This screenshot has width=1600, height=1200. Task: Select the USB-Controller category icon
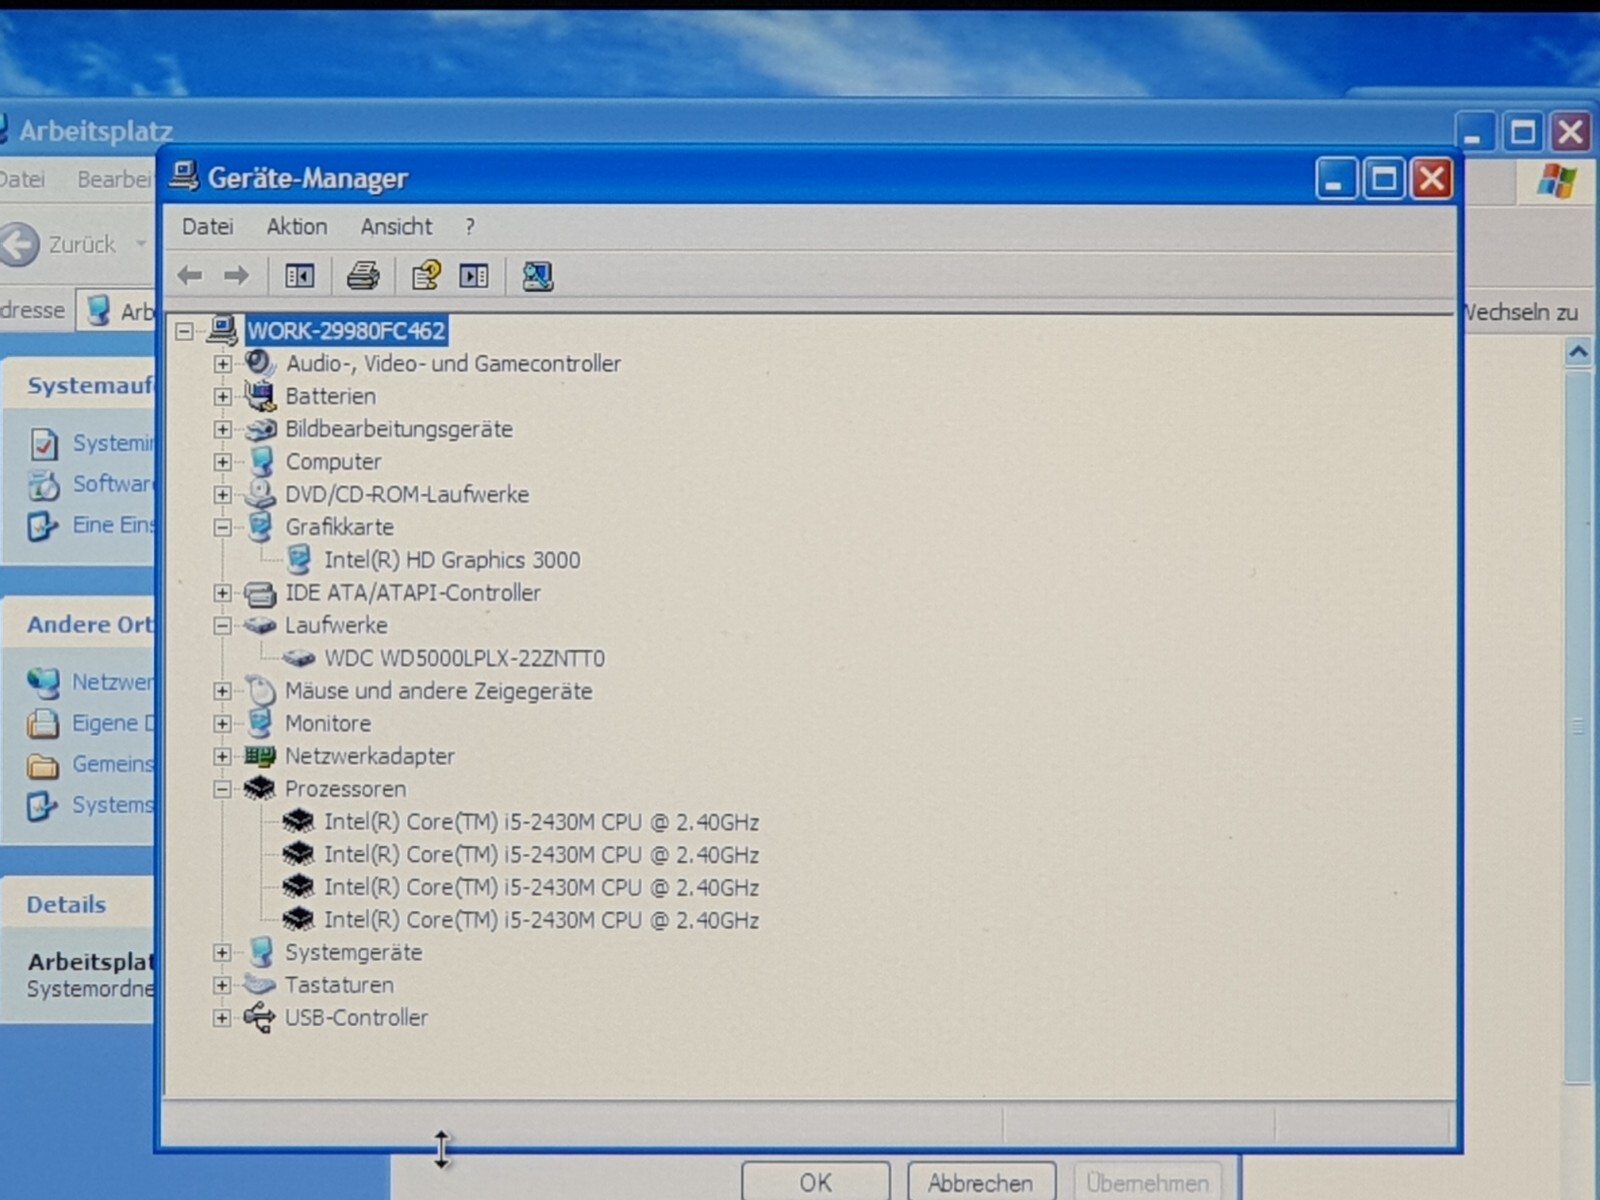coord(260,1018)
